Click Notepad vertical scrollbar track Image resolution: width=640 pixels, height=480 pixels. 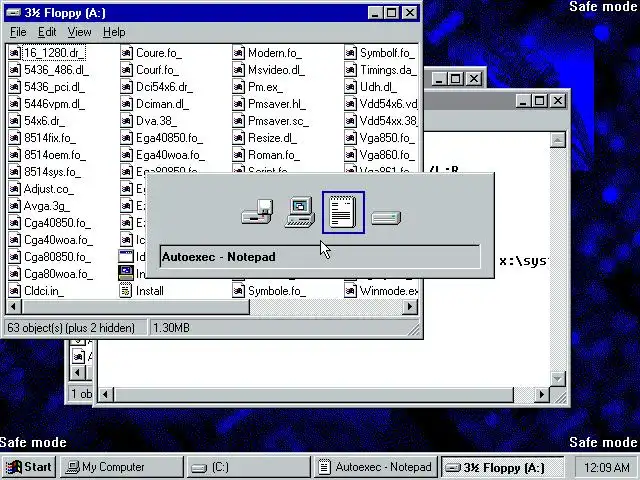[557, 259]
